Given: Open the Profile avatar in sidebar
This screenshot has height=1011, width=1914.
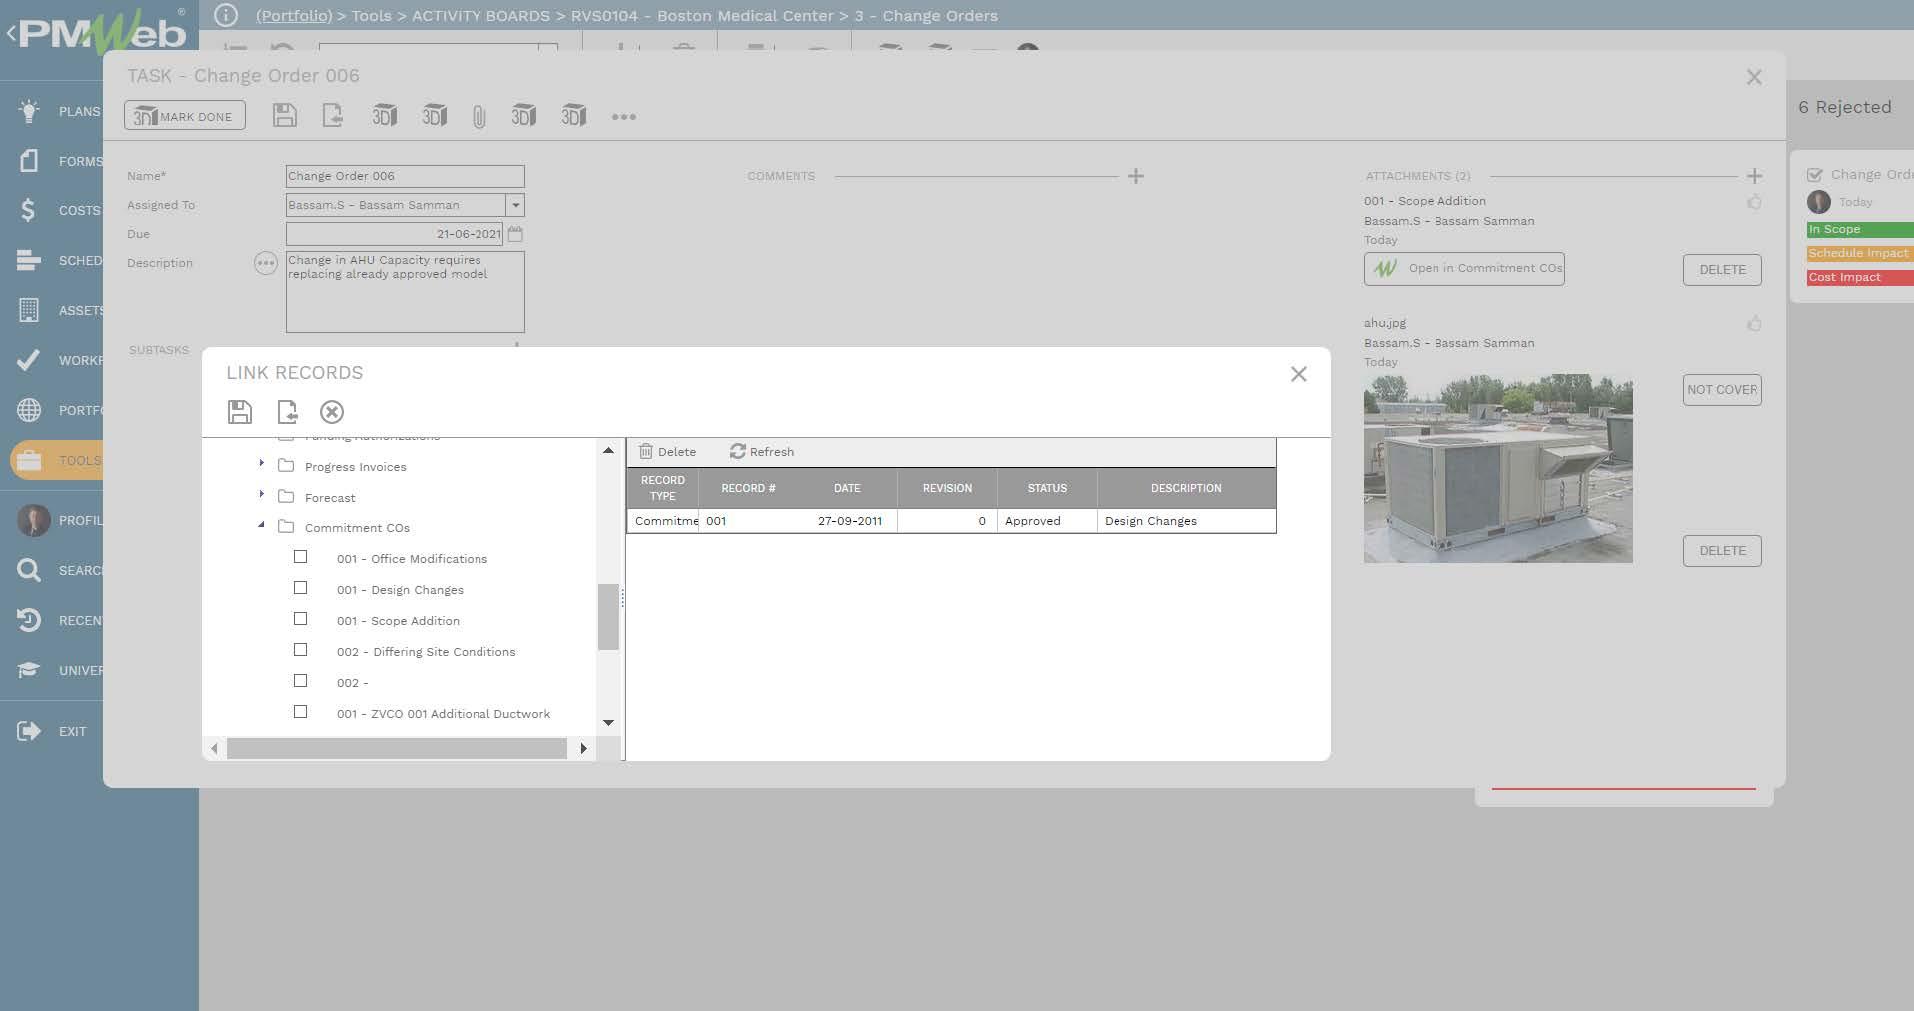Looking at the screenshot, I should coord(34,520).
